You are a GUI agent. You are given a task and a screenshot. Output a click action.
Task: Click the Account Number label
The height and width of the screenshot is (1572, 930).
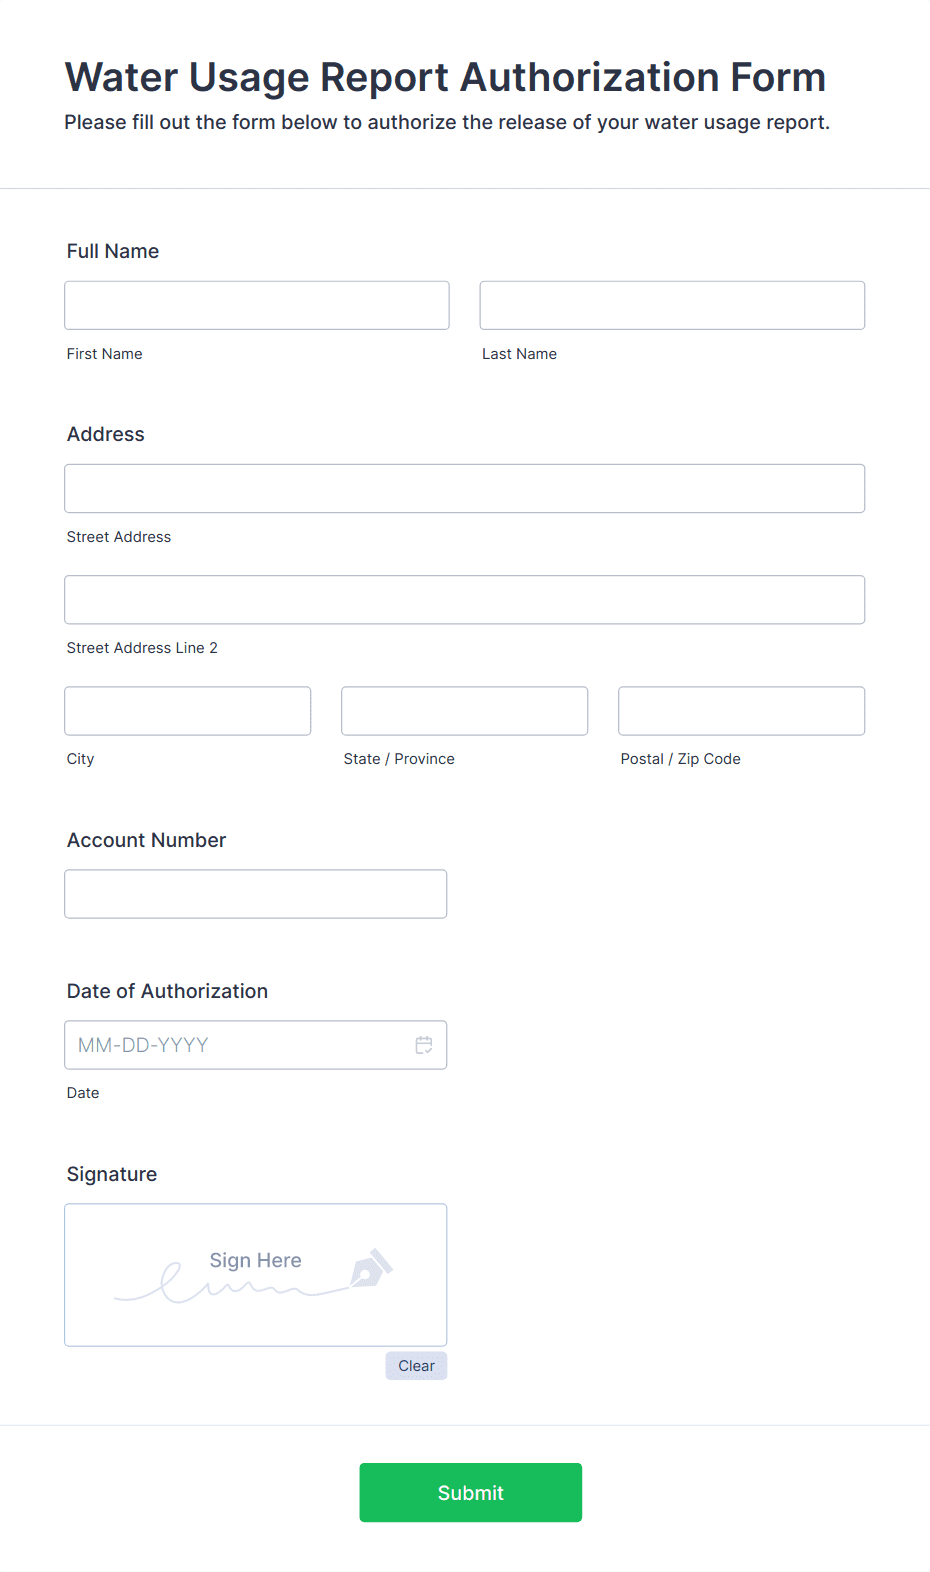147,840
